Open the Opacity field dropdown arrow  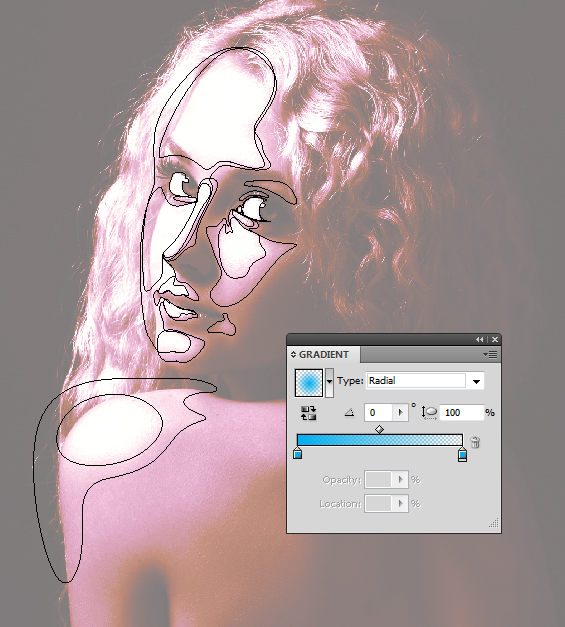(400, 479)
